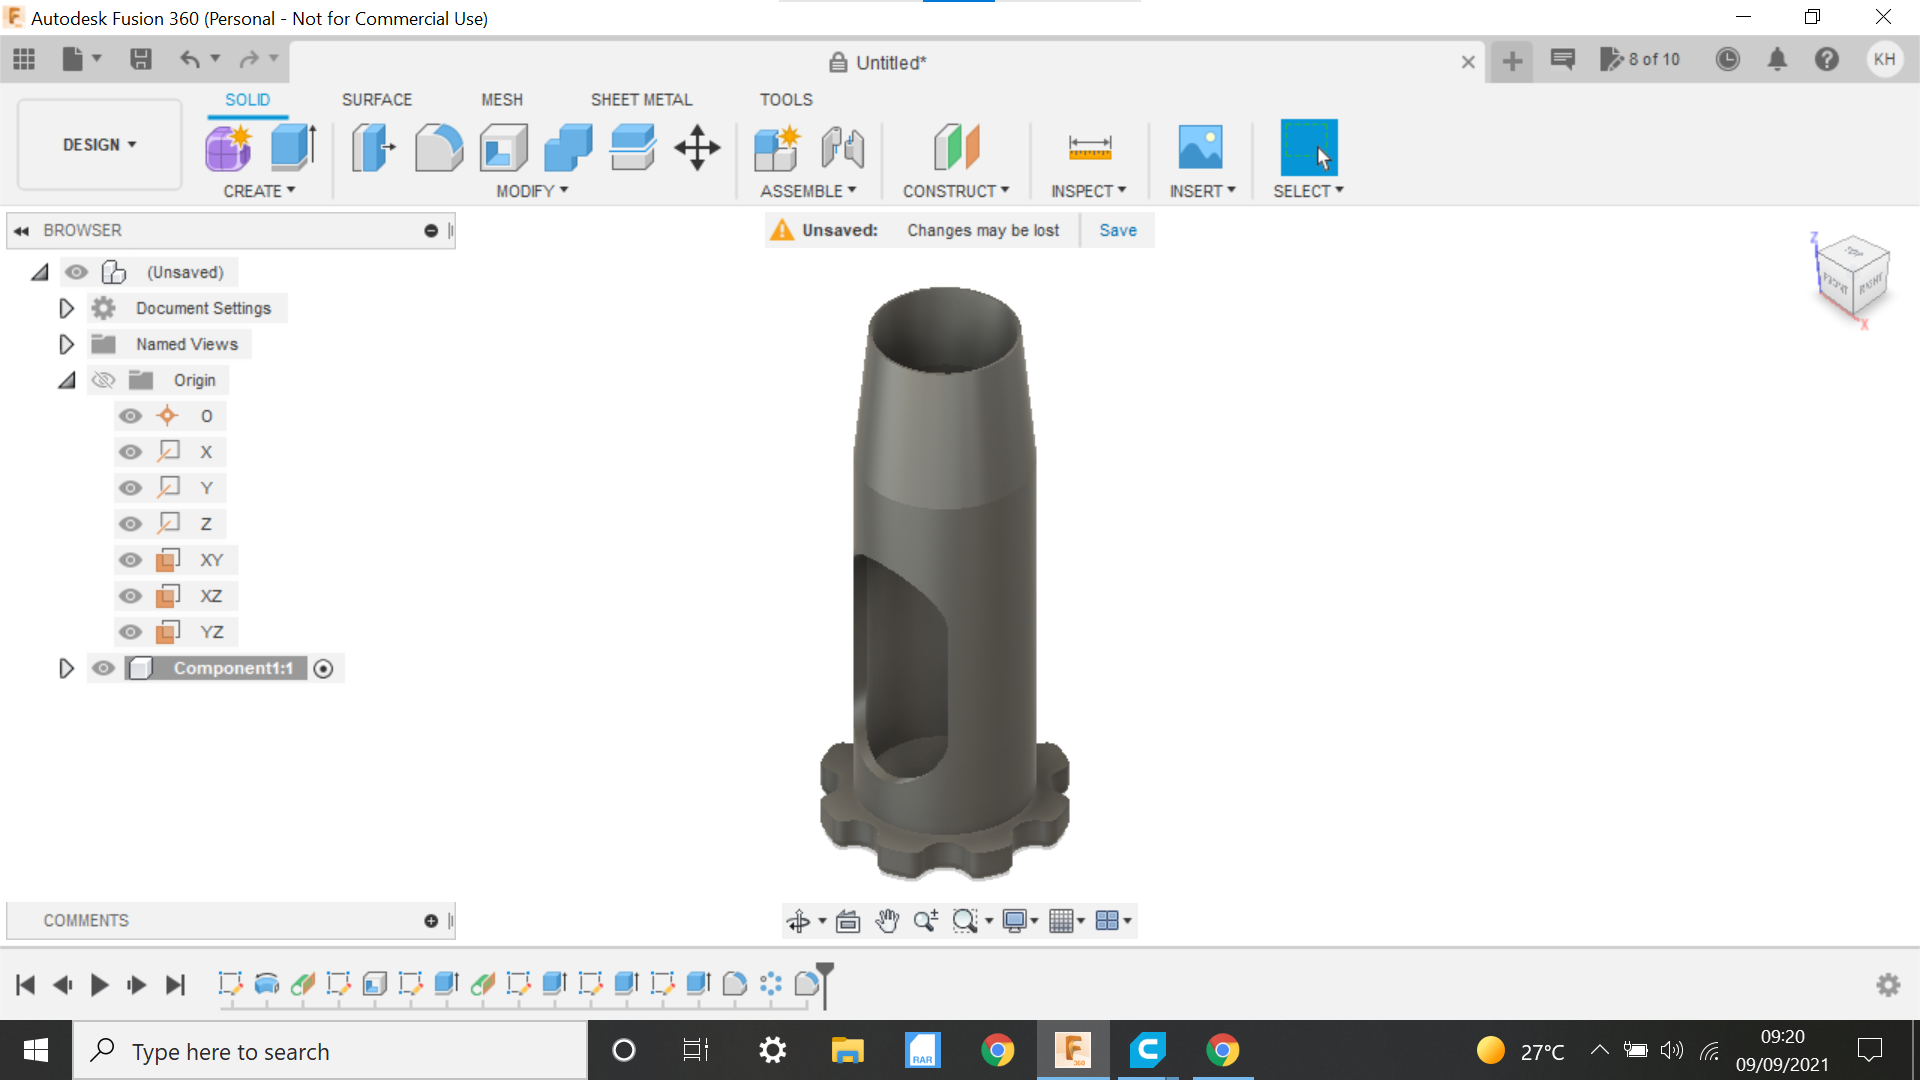Collapse the Origin folder
Image resolution: width=1920 pixels, height=1080 pixels.
pyautogui.click(x=67, y=380)
